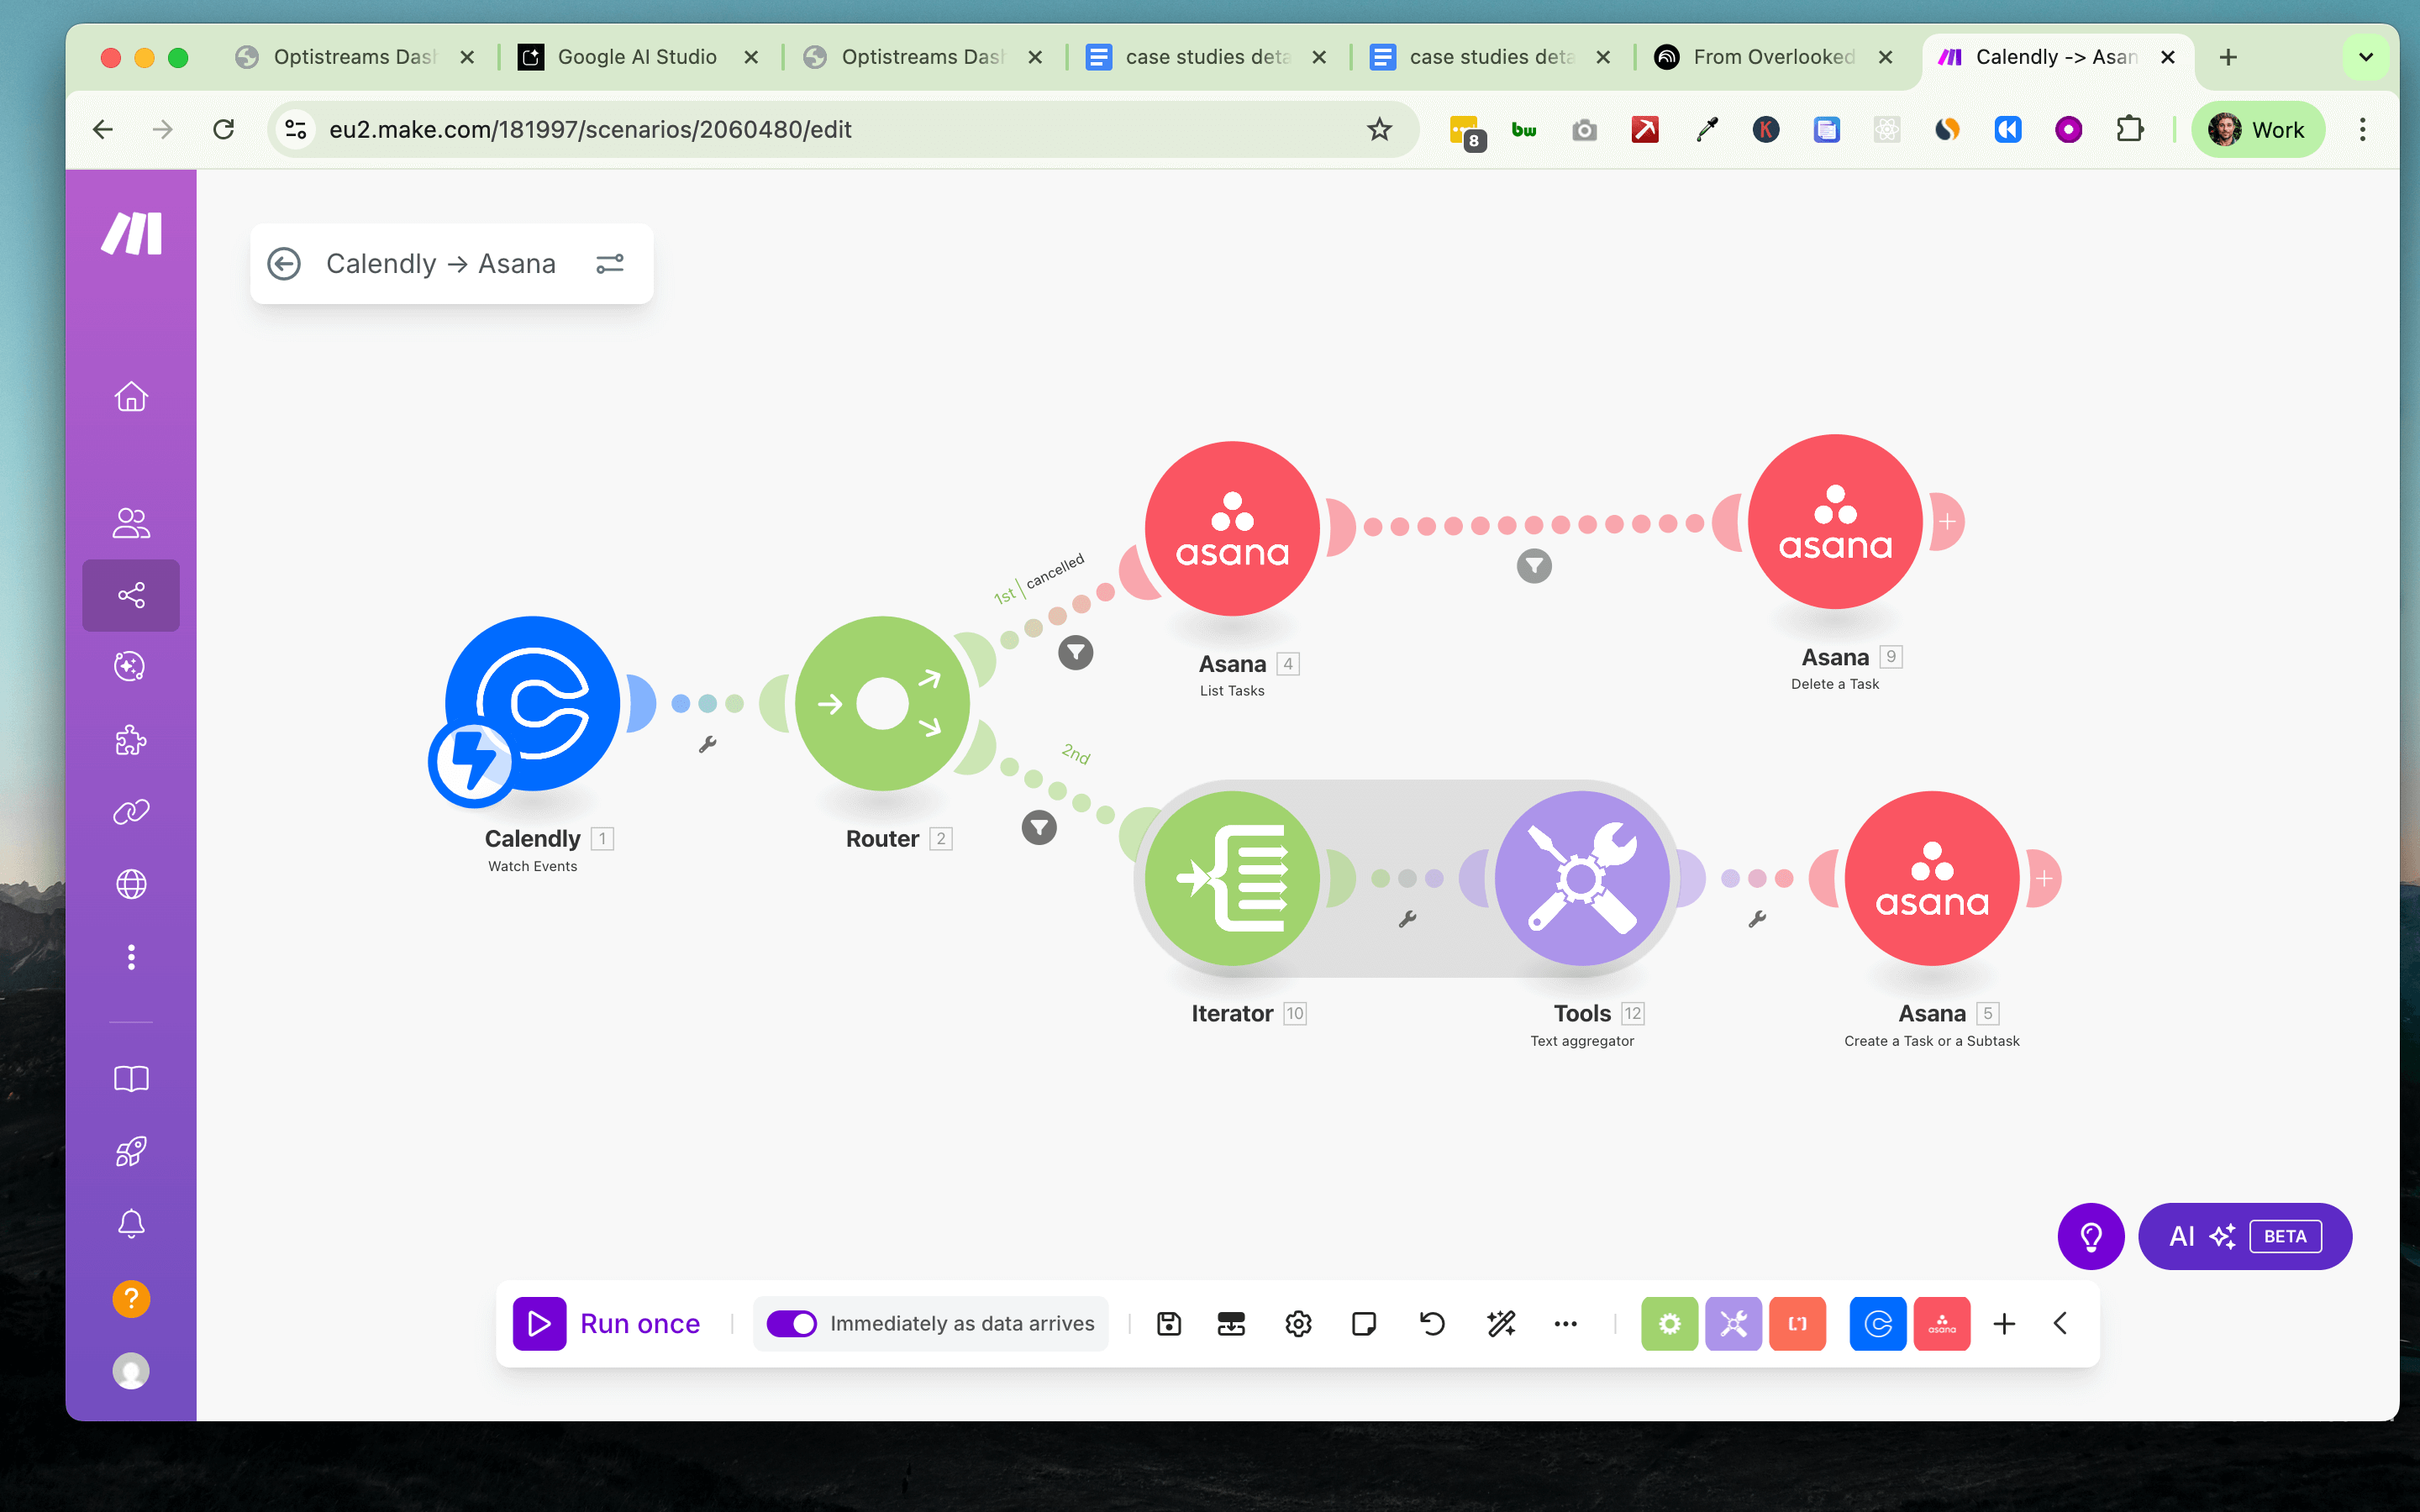This screenshot has height=1512, width=2420.
Task: Open orange Text parser favorite
Action: click(x=1797, y=1323)
